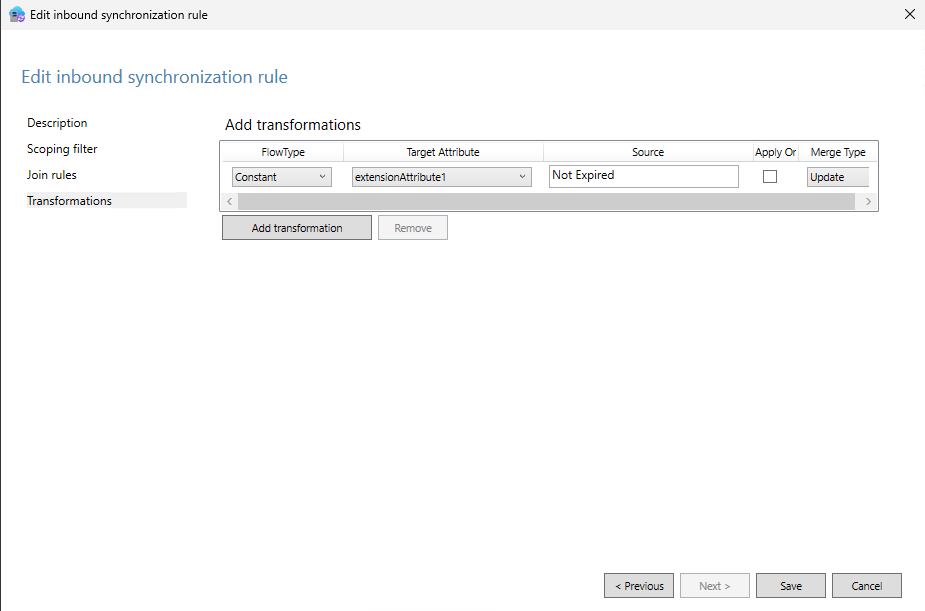Open the Merge Type dropdown showing Update
The width and height of the screenshot is (925, 611).
pyautogui.click(x=837, y=176)
